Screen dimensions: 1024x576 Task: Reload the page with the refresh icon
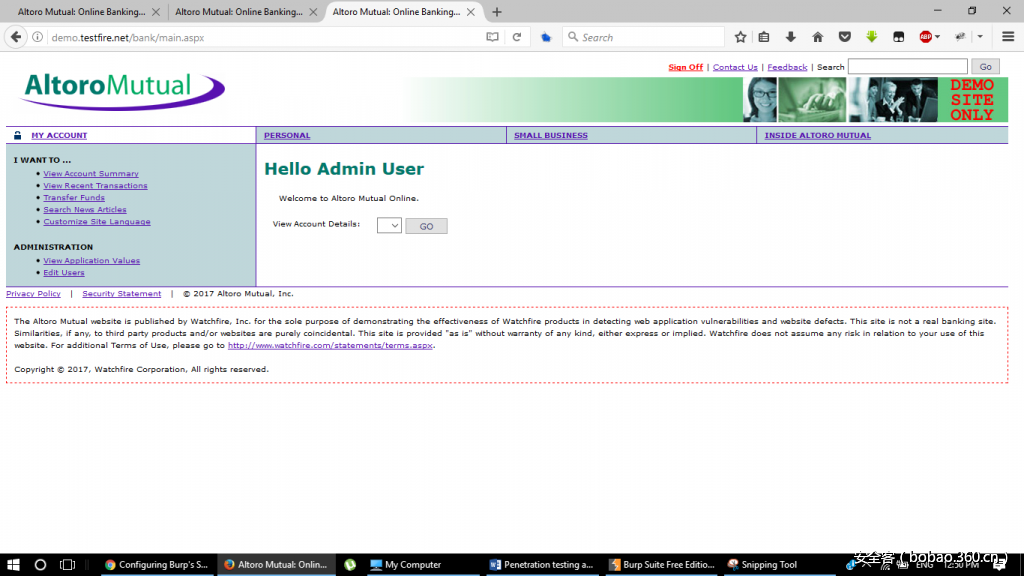(x=516, y=36)
